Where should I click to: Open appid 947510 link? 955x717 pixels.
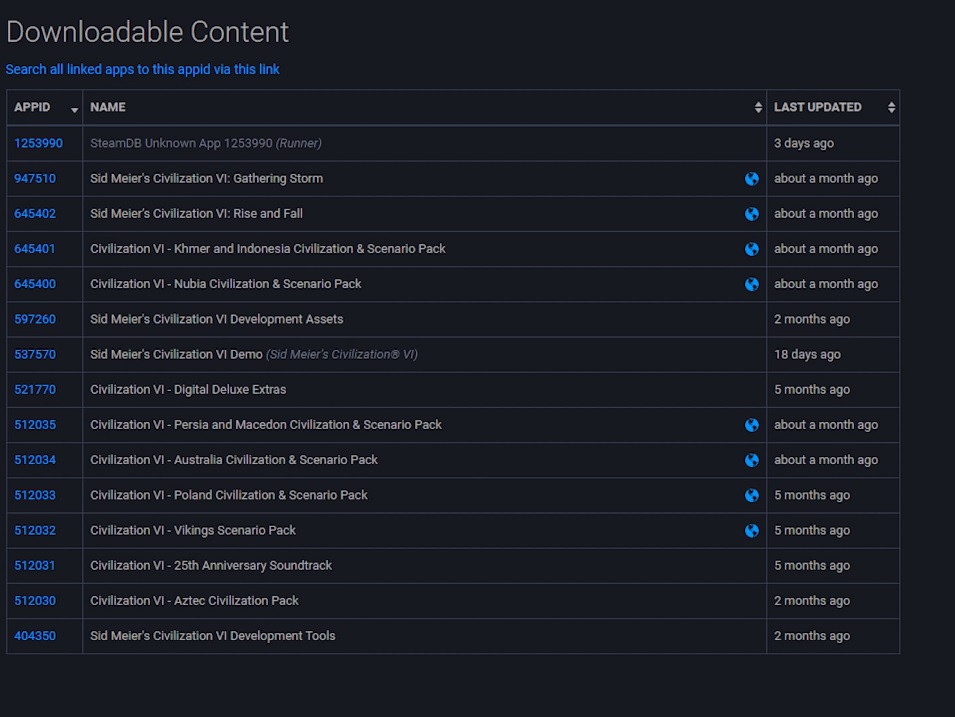35,179
